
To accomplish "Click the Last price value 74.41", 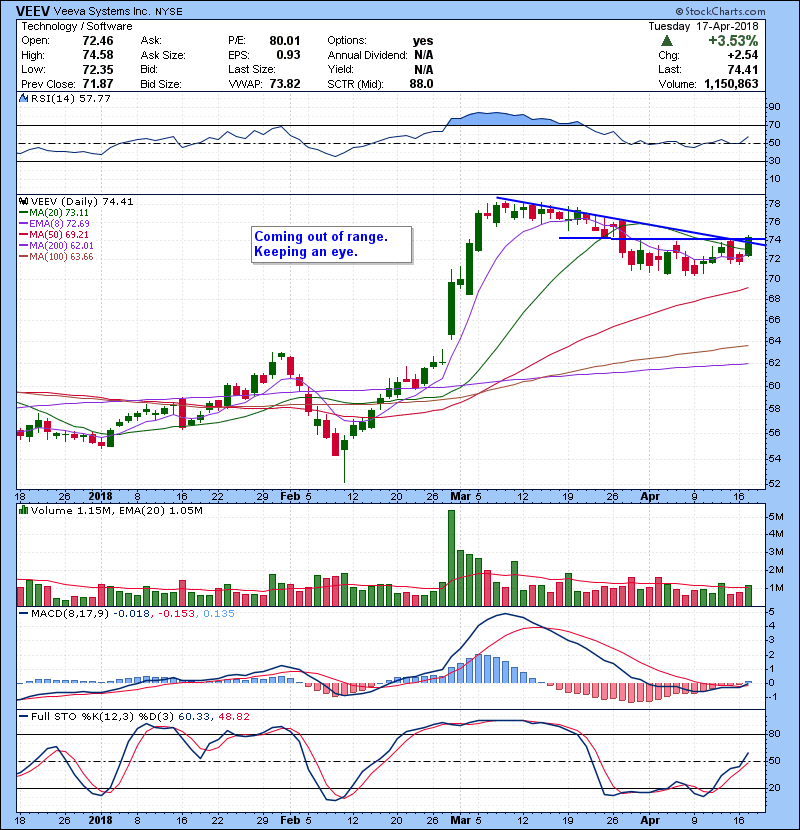I will (x=742, y=70).
